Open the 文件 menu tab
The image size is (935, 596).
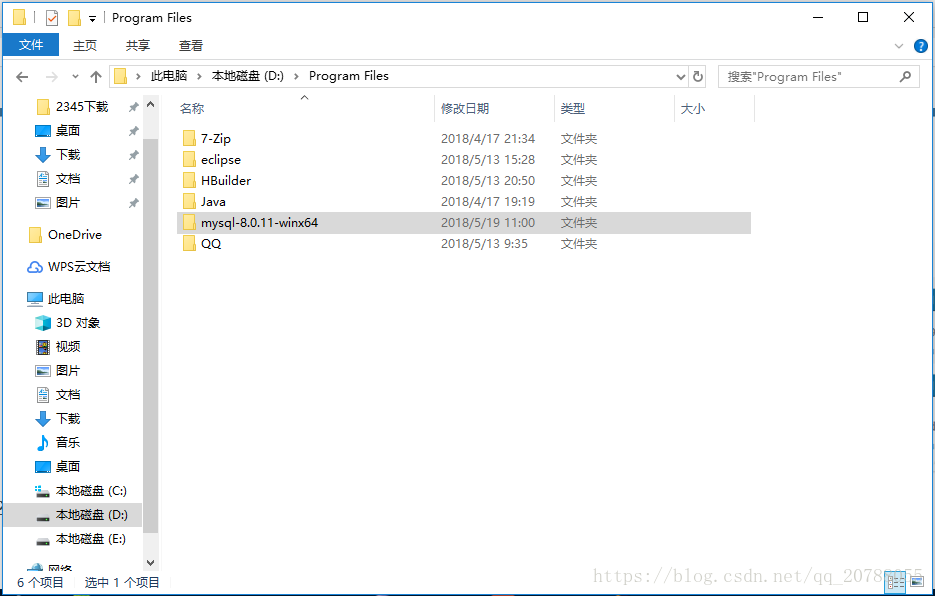tap(31, 45)
